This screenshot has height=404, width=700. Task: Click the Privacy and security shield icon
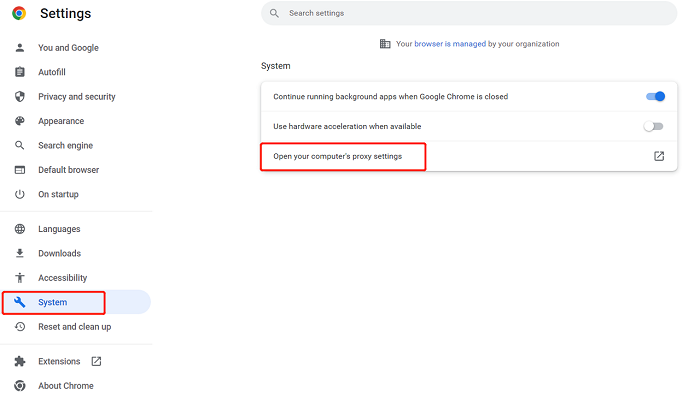[20, 96]
